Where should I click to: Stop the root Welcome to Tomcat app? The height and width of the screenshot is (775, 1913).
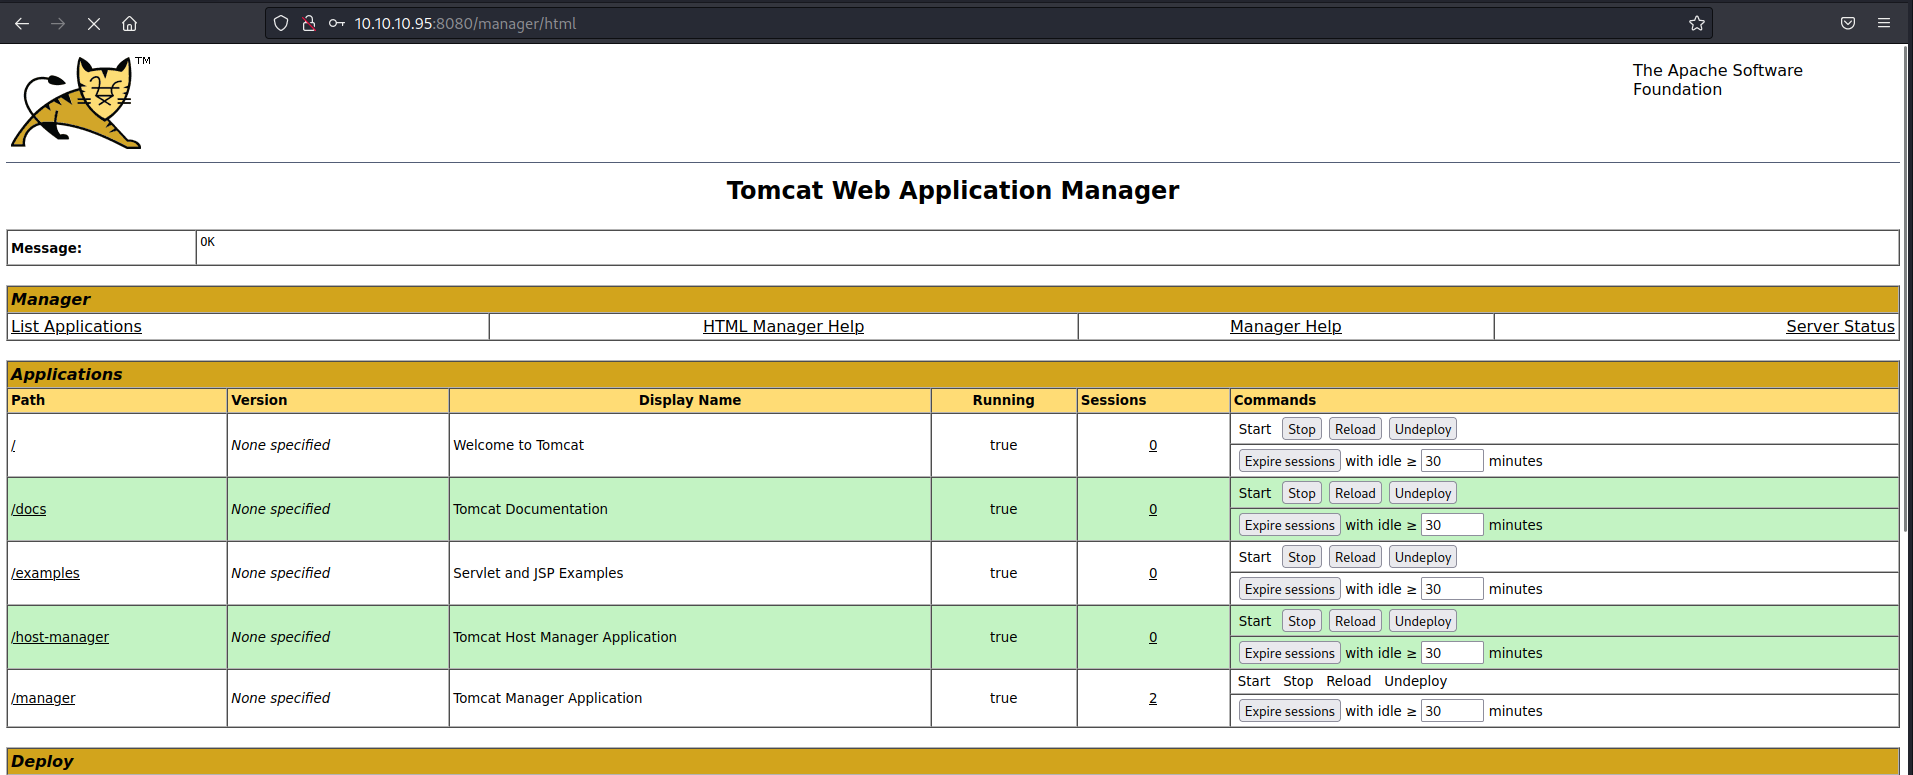coord(1302,429)
